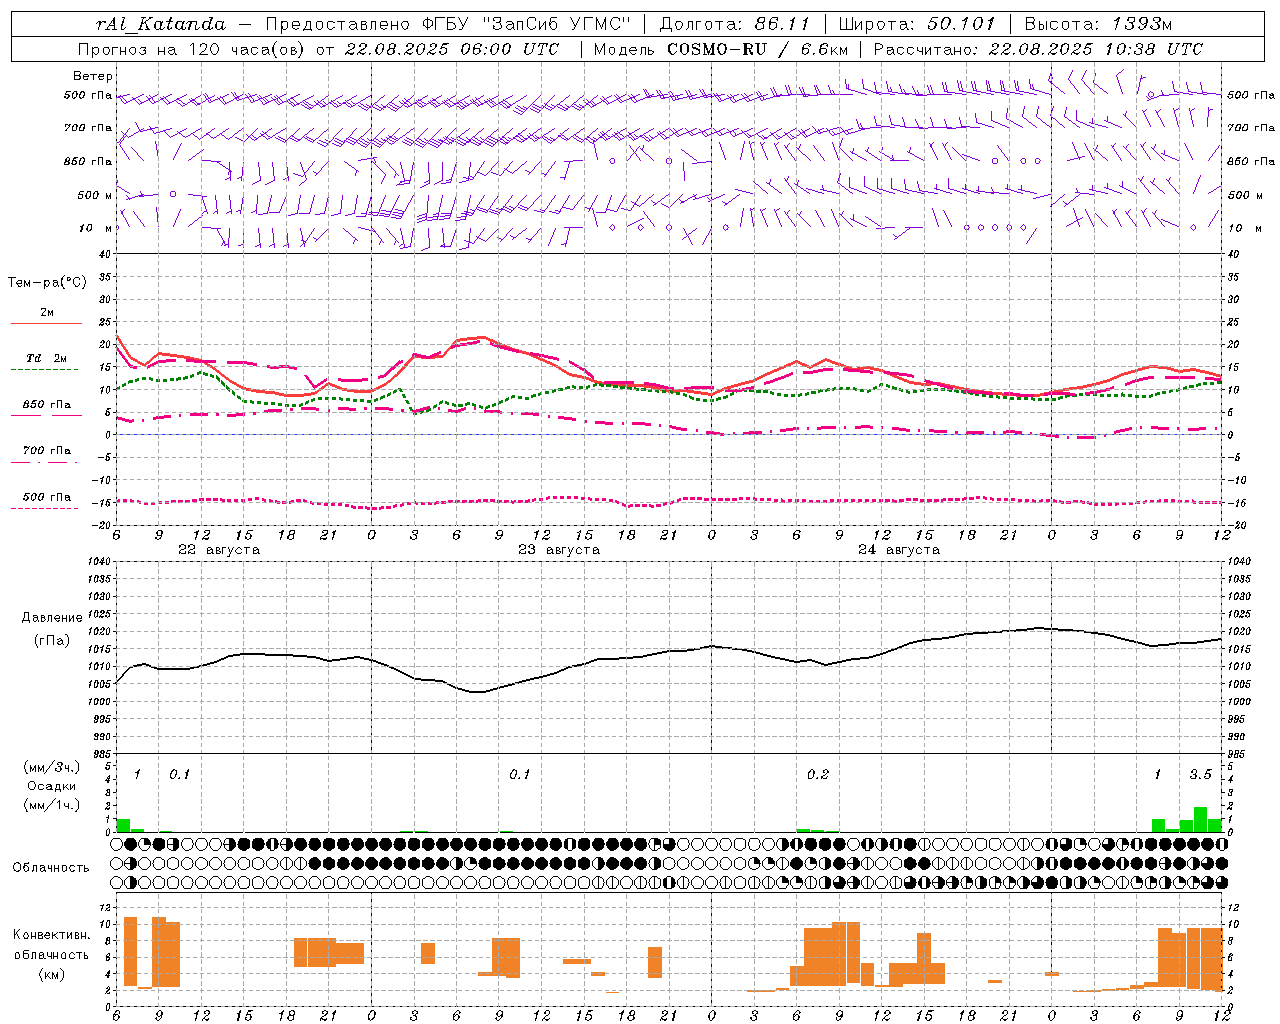Click the (гПа) pressure unit label
The image size is (1280, 1024).
(x=52, y=641)
